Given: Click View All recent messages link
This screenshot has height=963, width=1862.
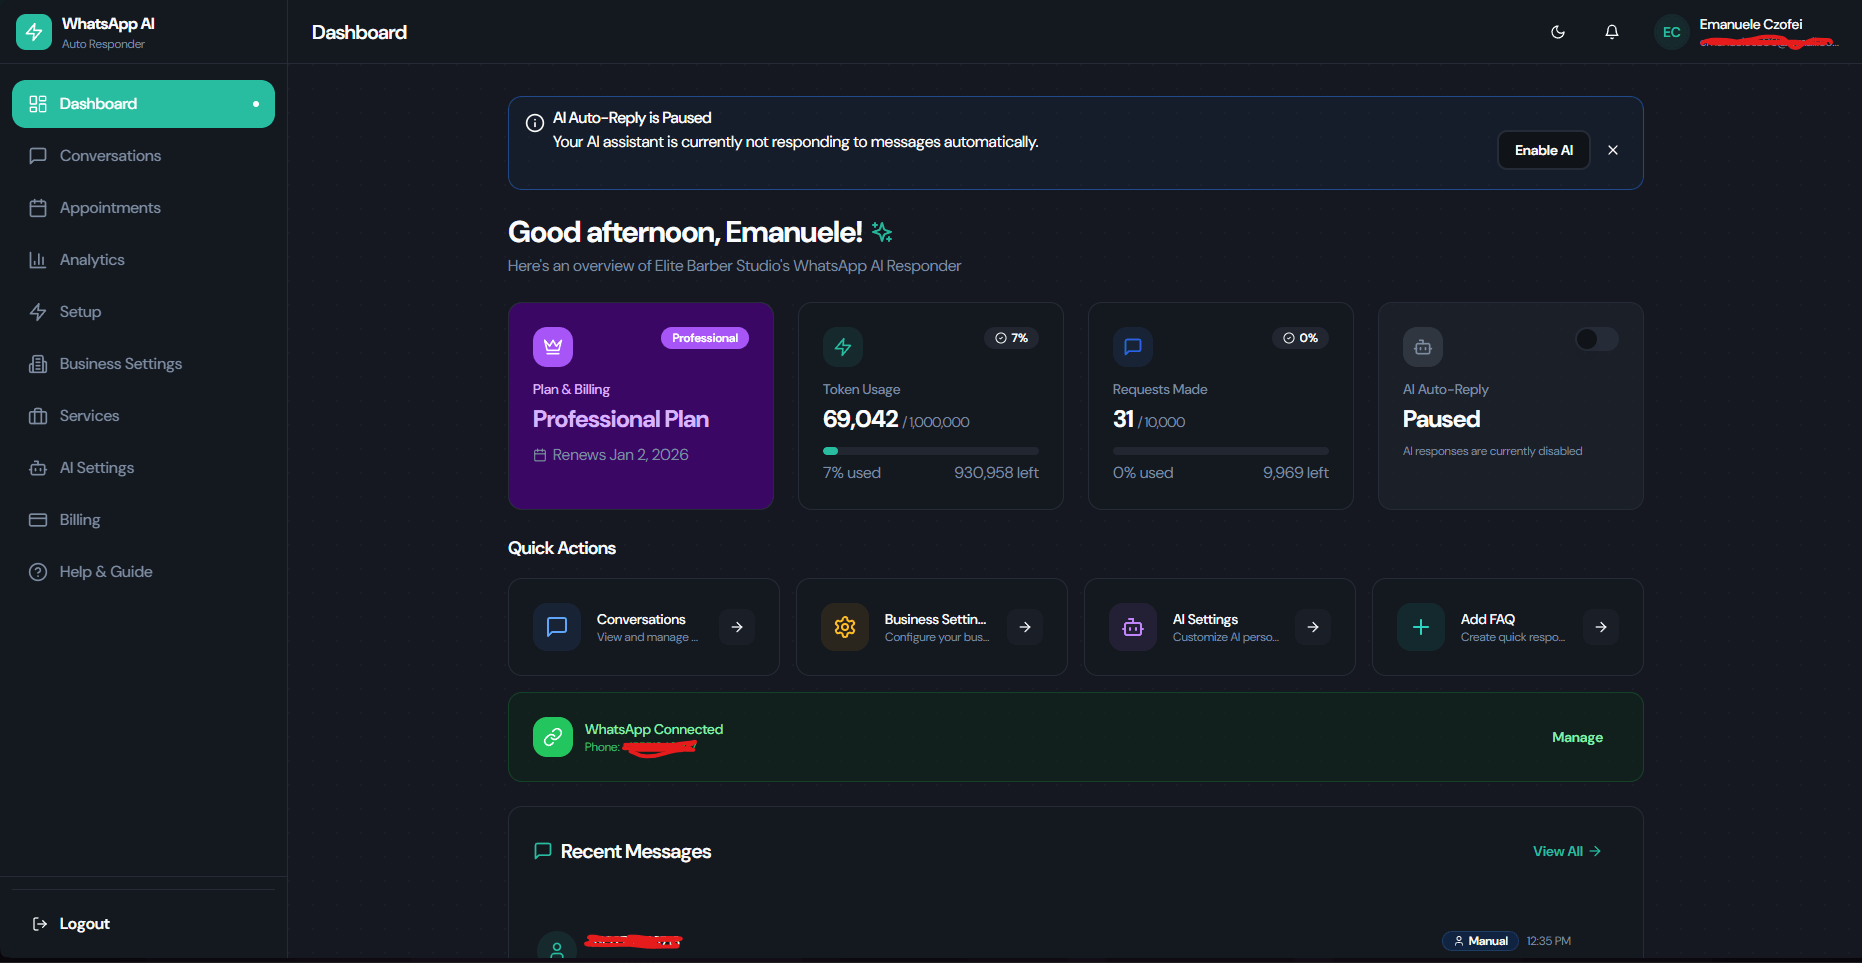Looking at the screenshot, I should point(1567,851).
